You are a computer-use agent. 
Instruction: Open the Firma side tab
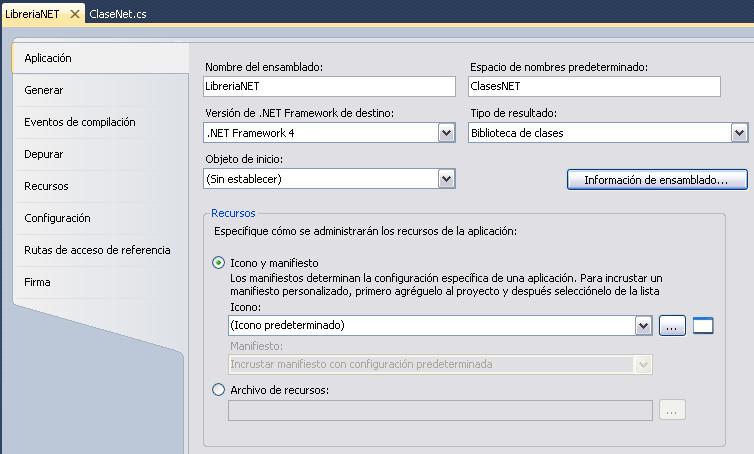click(x=101, y=282)
